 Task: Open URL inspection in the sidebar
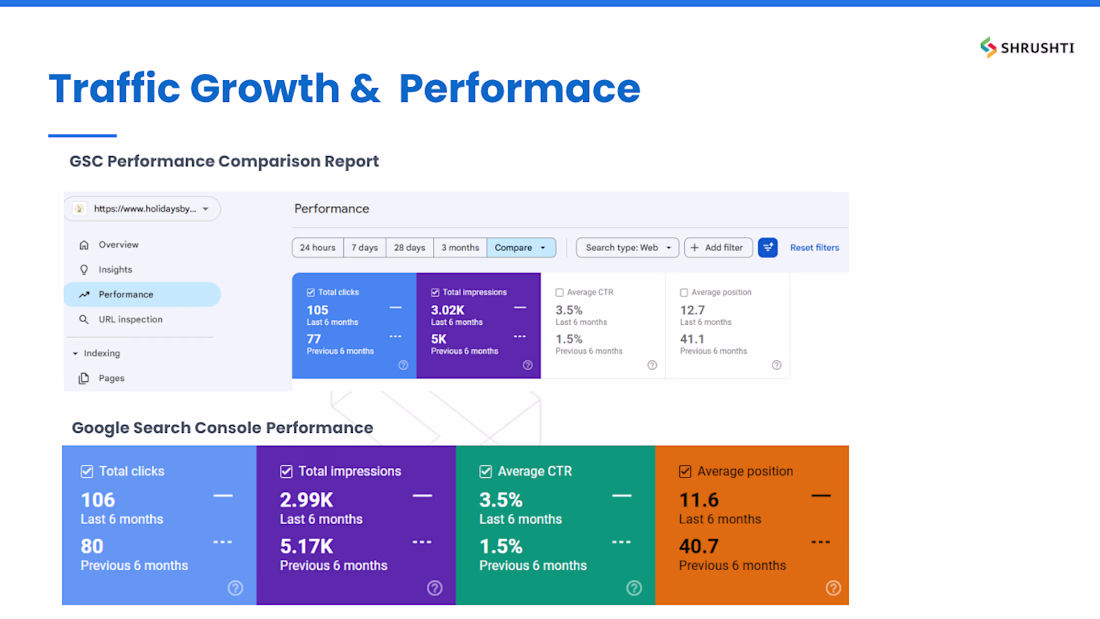tap(142, 319)
